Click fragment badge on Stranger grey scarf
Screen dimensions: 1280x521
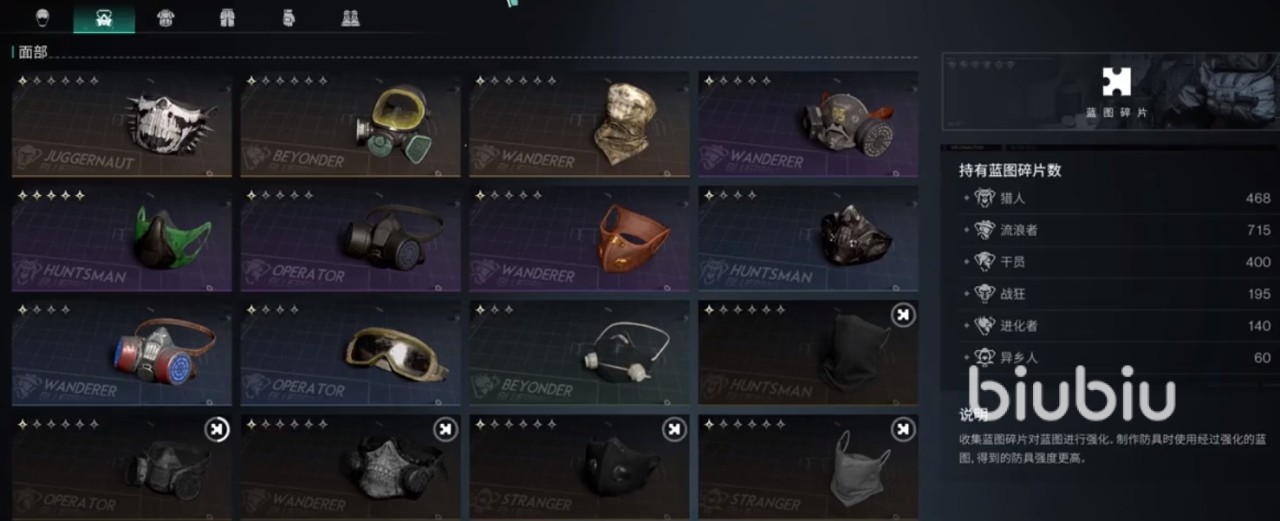[903, 430]
